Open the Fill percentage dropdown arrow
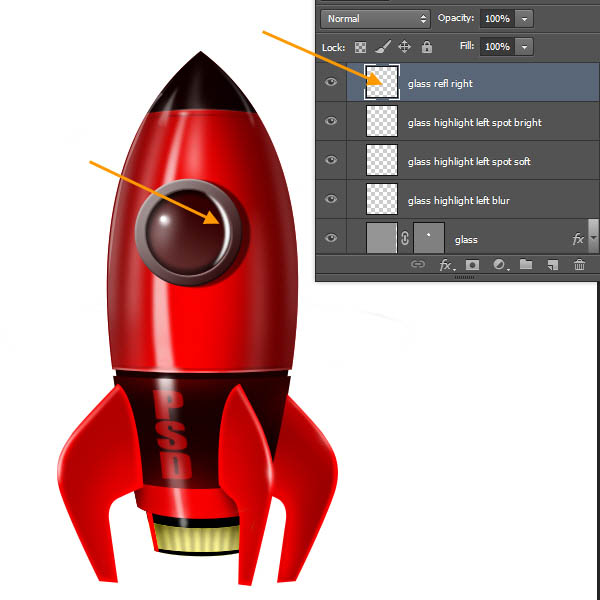This screenshot has height=600, width=600. [x=526, y=47]
